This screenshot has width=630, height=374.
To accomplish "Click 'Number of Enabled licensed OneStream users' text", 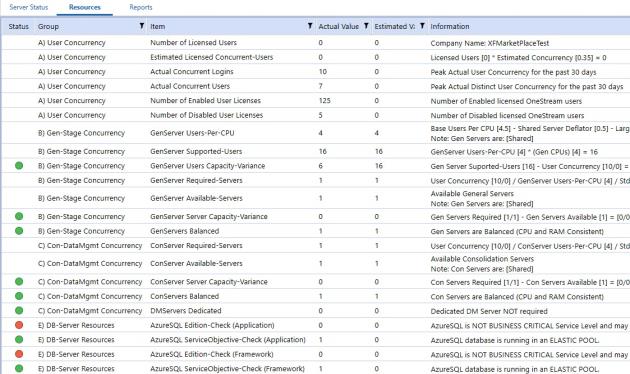I will click(506, 101).
